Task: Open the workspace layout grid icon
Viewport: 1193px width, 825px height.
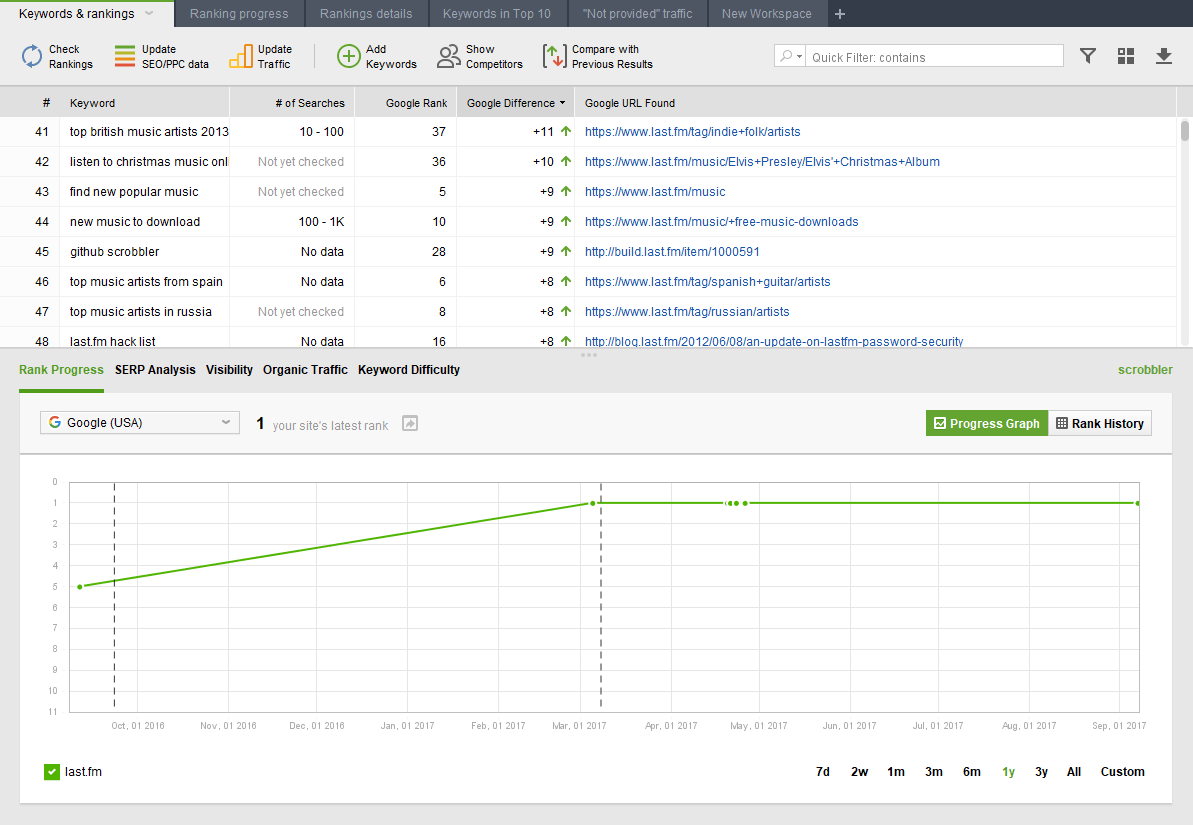Action: click(1125, 56)
